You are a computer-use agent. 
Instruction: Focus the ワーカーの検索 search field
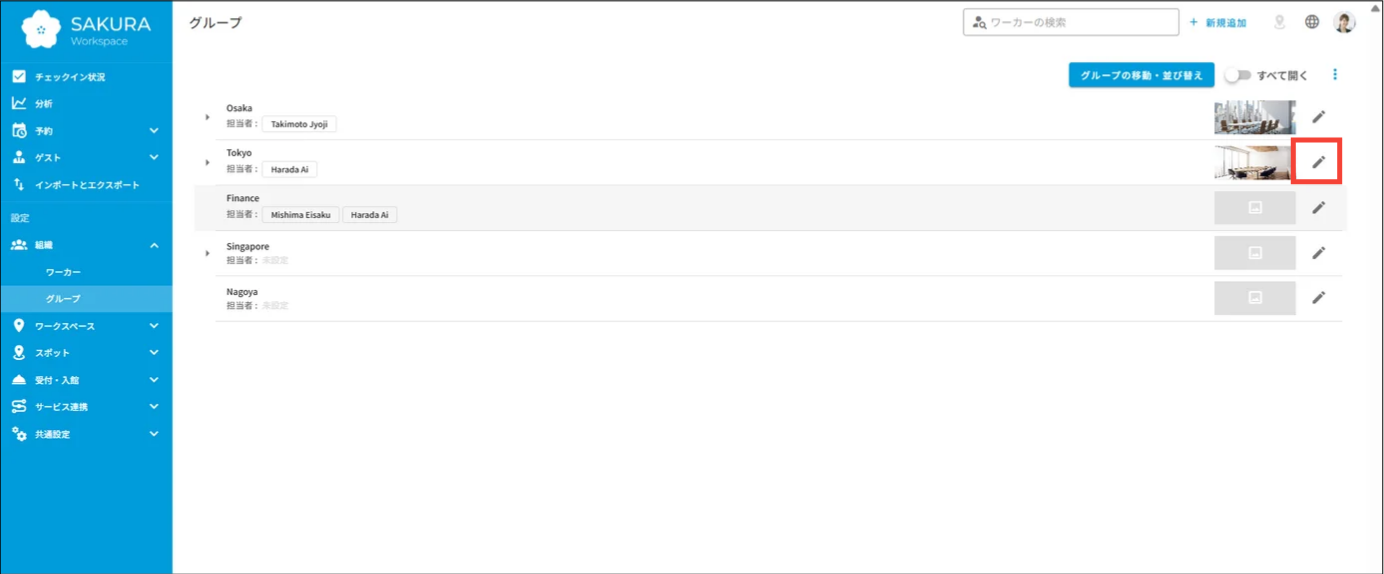coord(1071,22)
